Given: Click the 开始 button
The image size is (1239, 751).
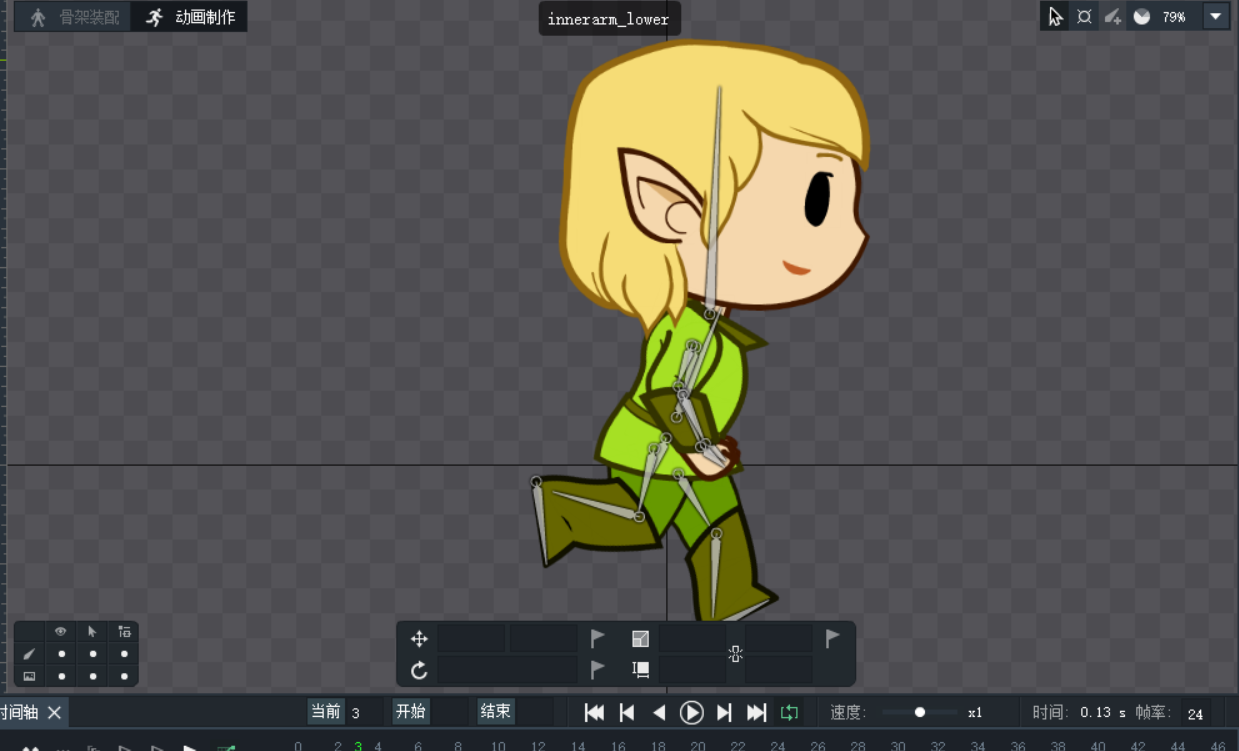Looking at the screenshot, I should 411,712.
